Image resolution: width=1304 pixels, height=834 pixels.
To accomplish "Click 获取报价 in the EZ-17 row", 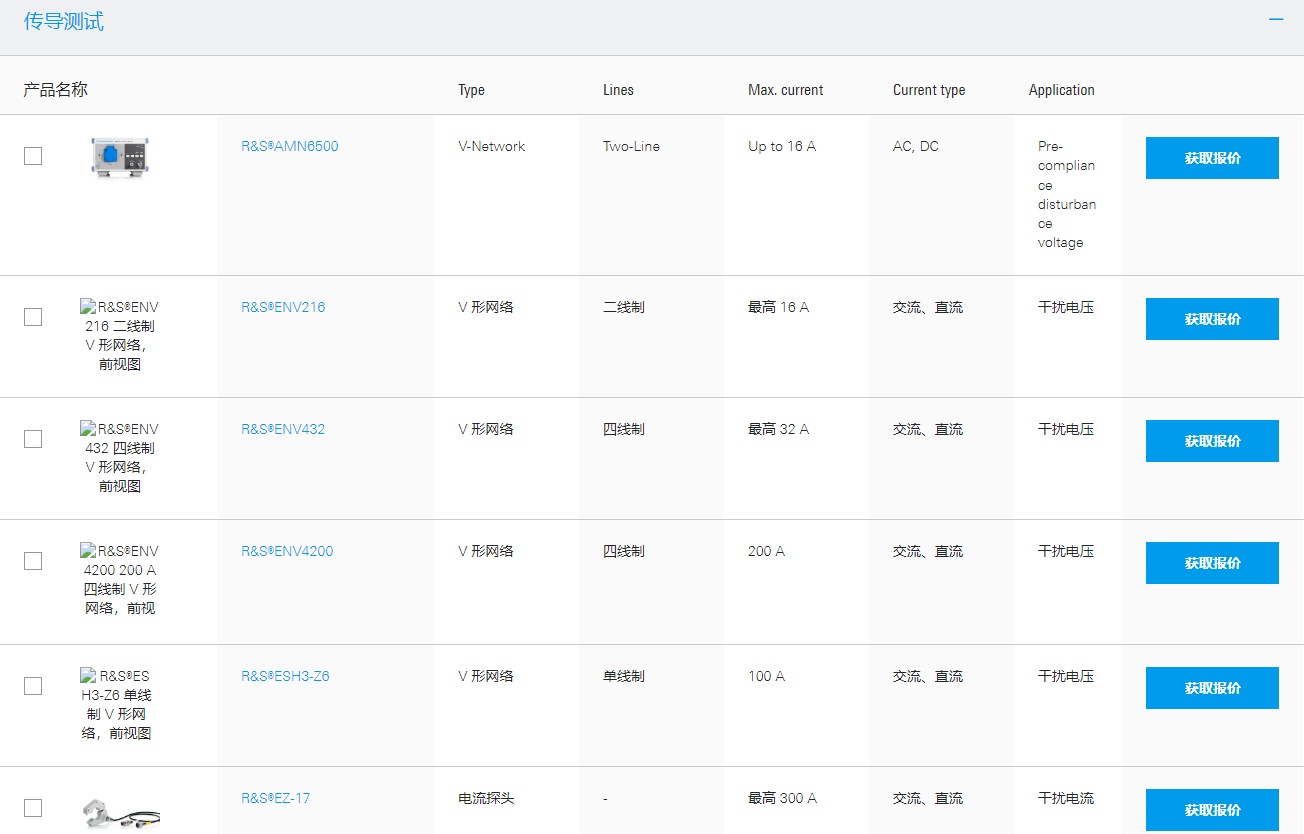I will 1212,810.
